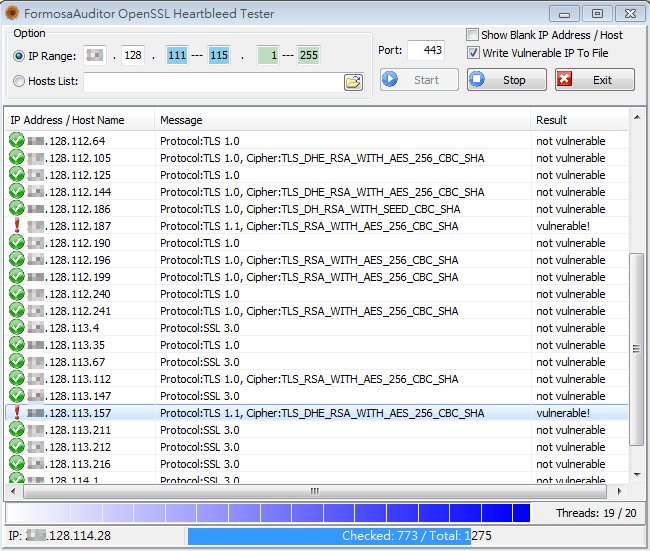Click green check icon for 128.112.196 row
650x551 pixels.
[17, 260]
